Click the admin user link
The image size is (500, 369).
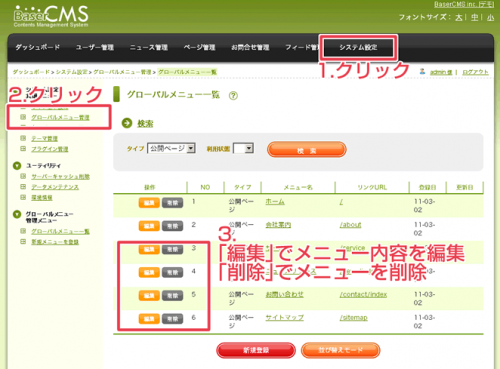coord(441,72)
